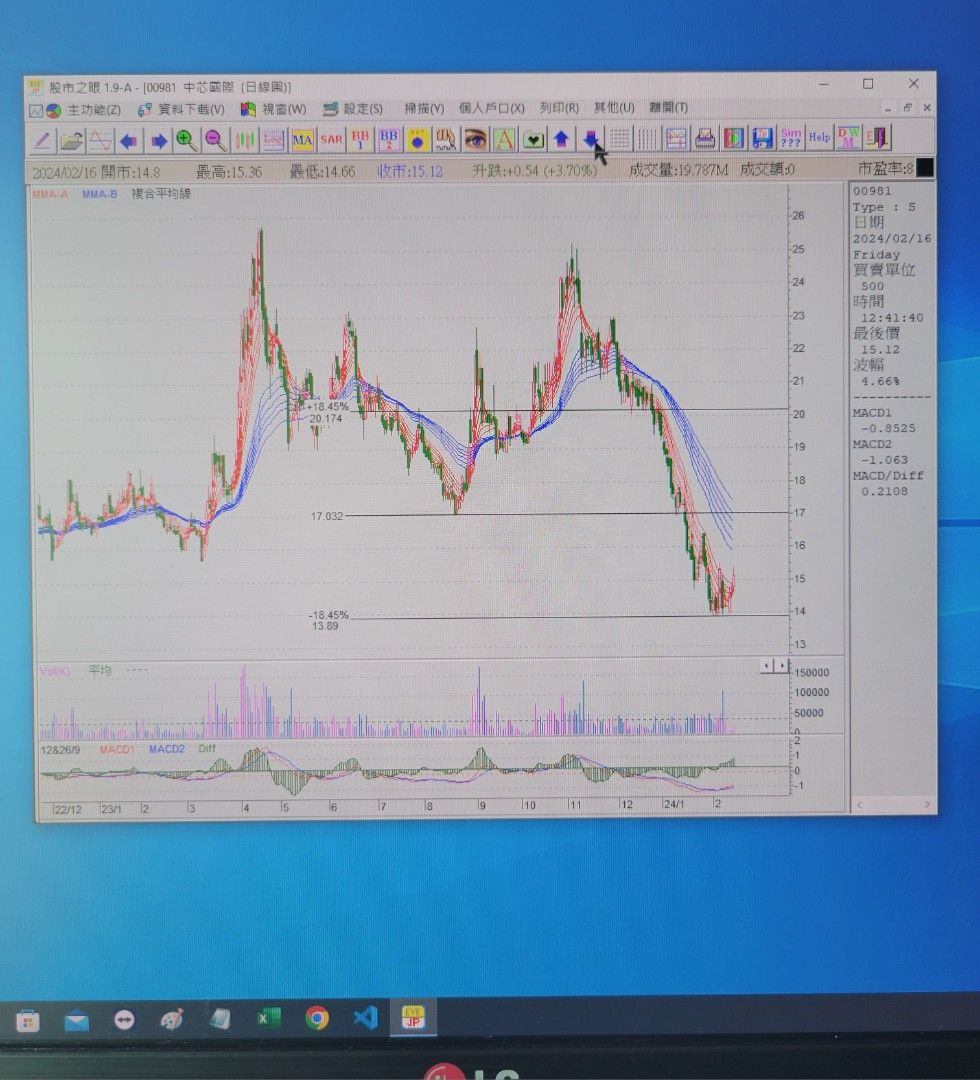Click the candlestick chart icon
This screenshot has height=1080, width=980.
coord(245,140)
